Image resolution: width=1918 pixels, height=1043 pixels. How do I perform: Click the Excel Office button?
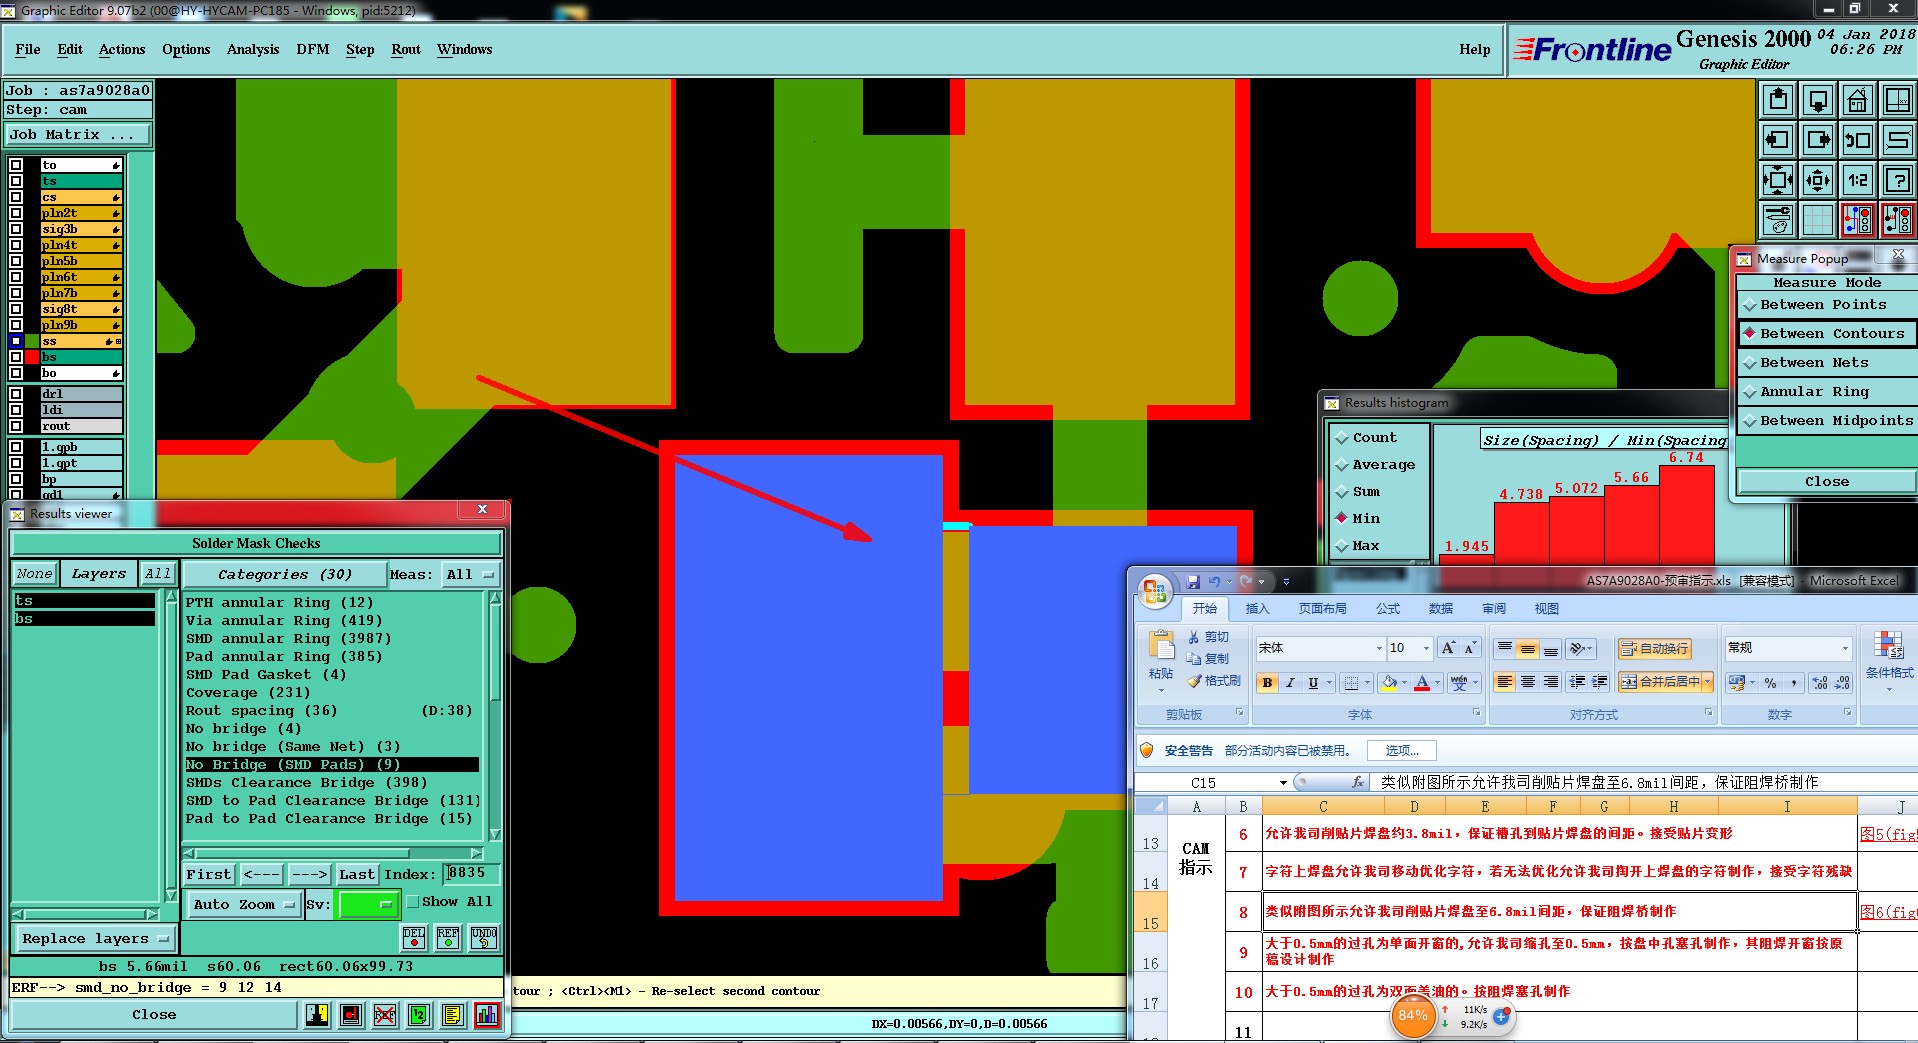(x=1155, y=590)
